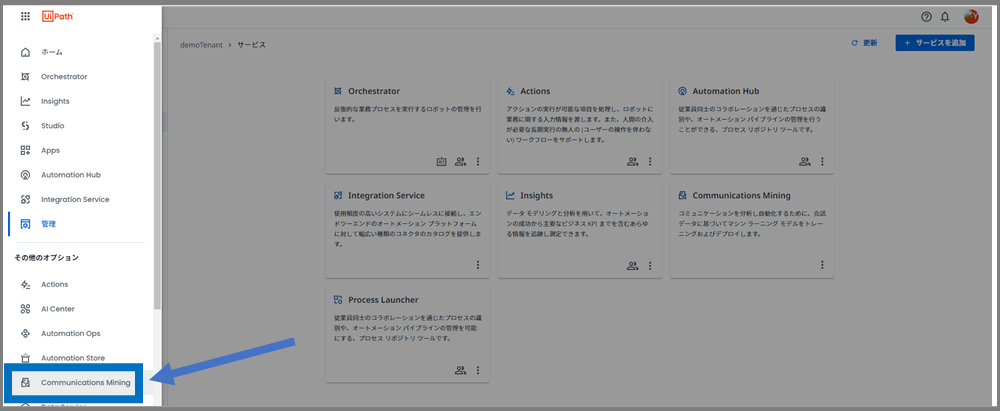Click the home icon in sidebar
The width and height of the screenshot is (1000, 411).
point(26,52)
